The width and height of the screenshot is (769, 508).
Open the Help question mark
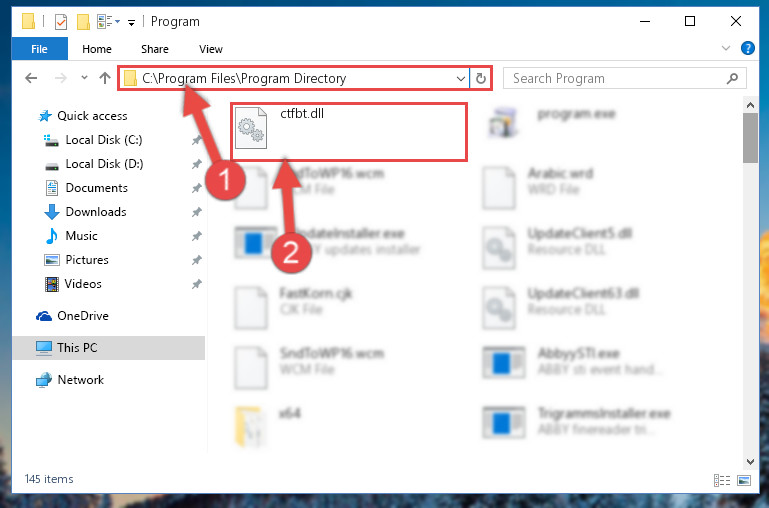(x=748, y=48)
